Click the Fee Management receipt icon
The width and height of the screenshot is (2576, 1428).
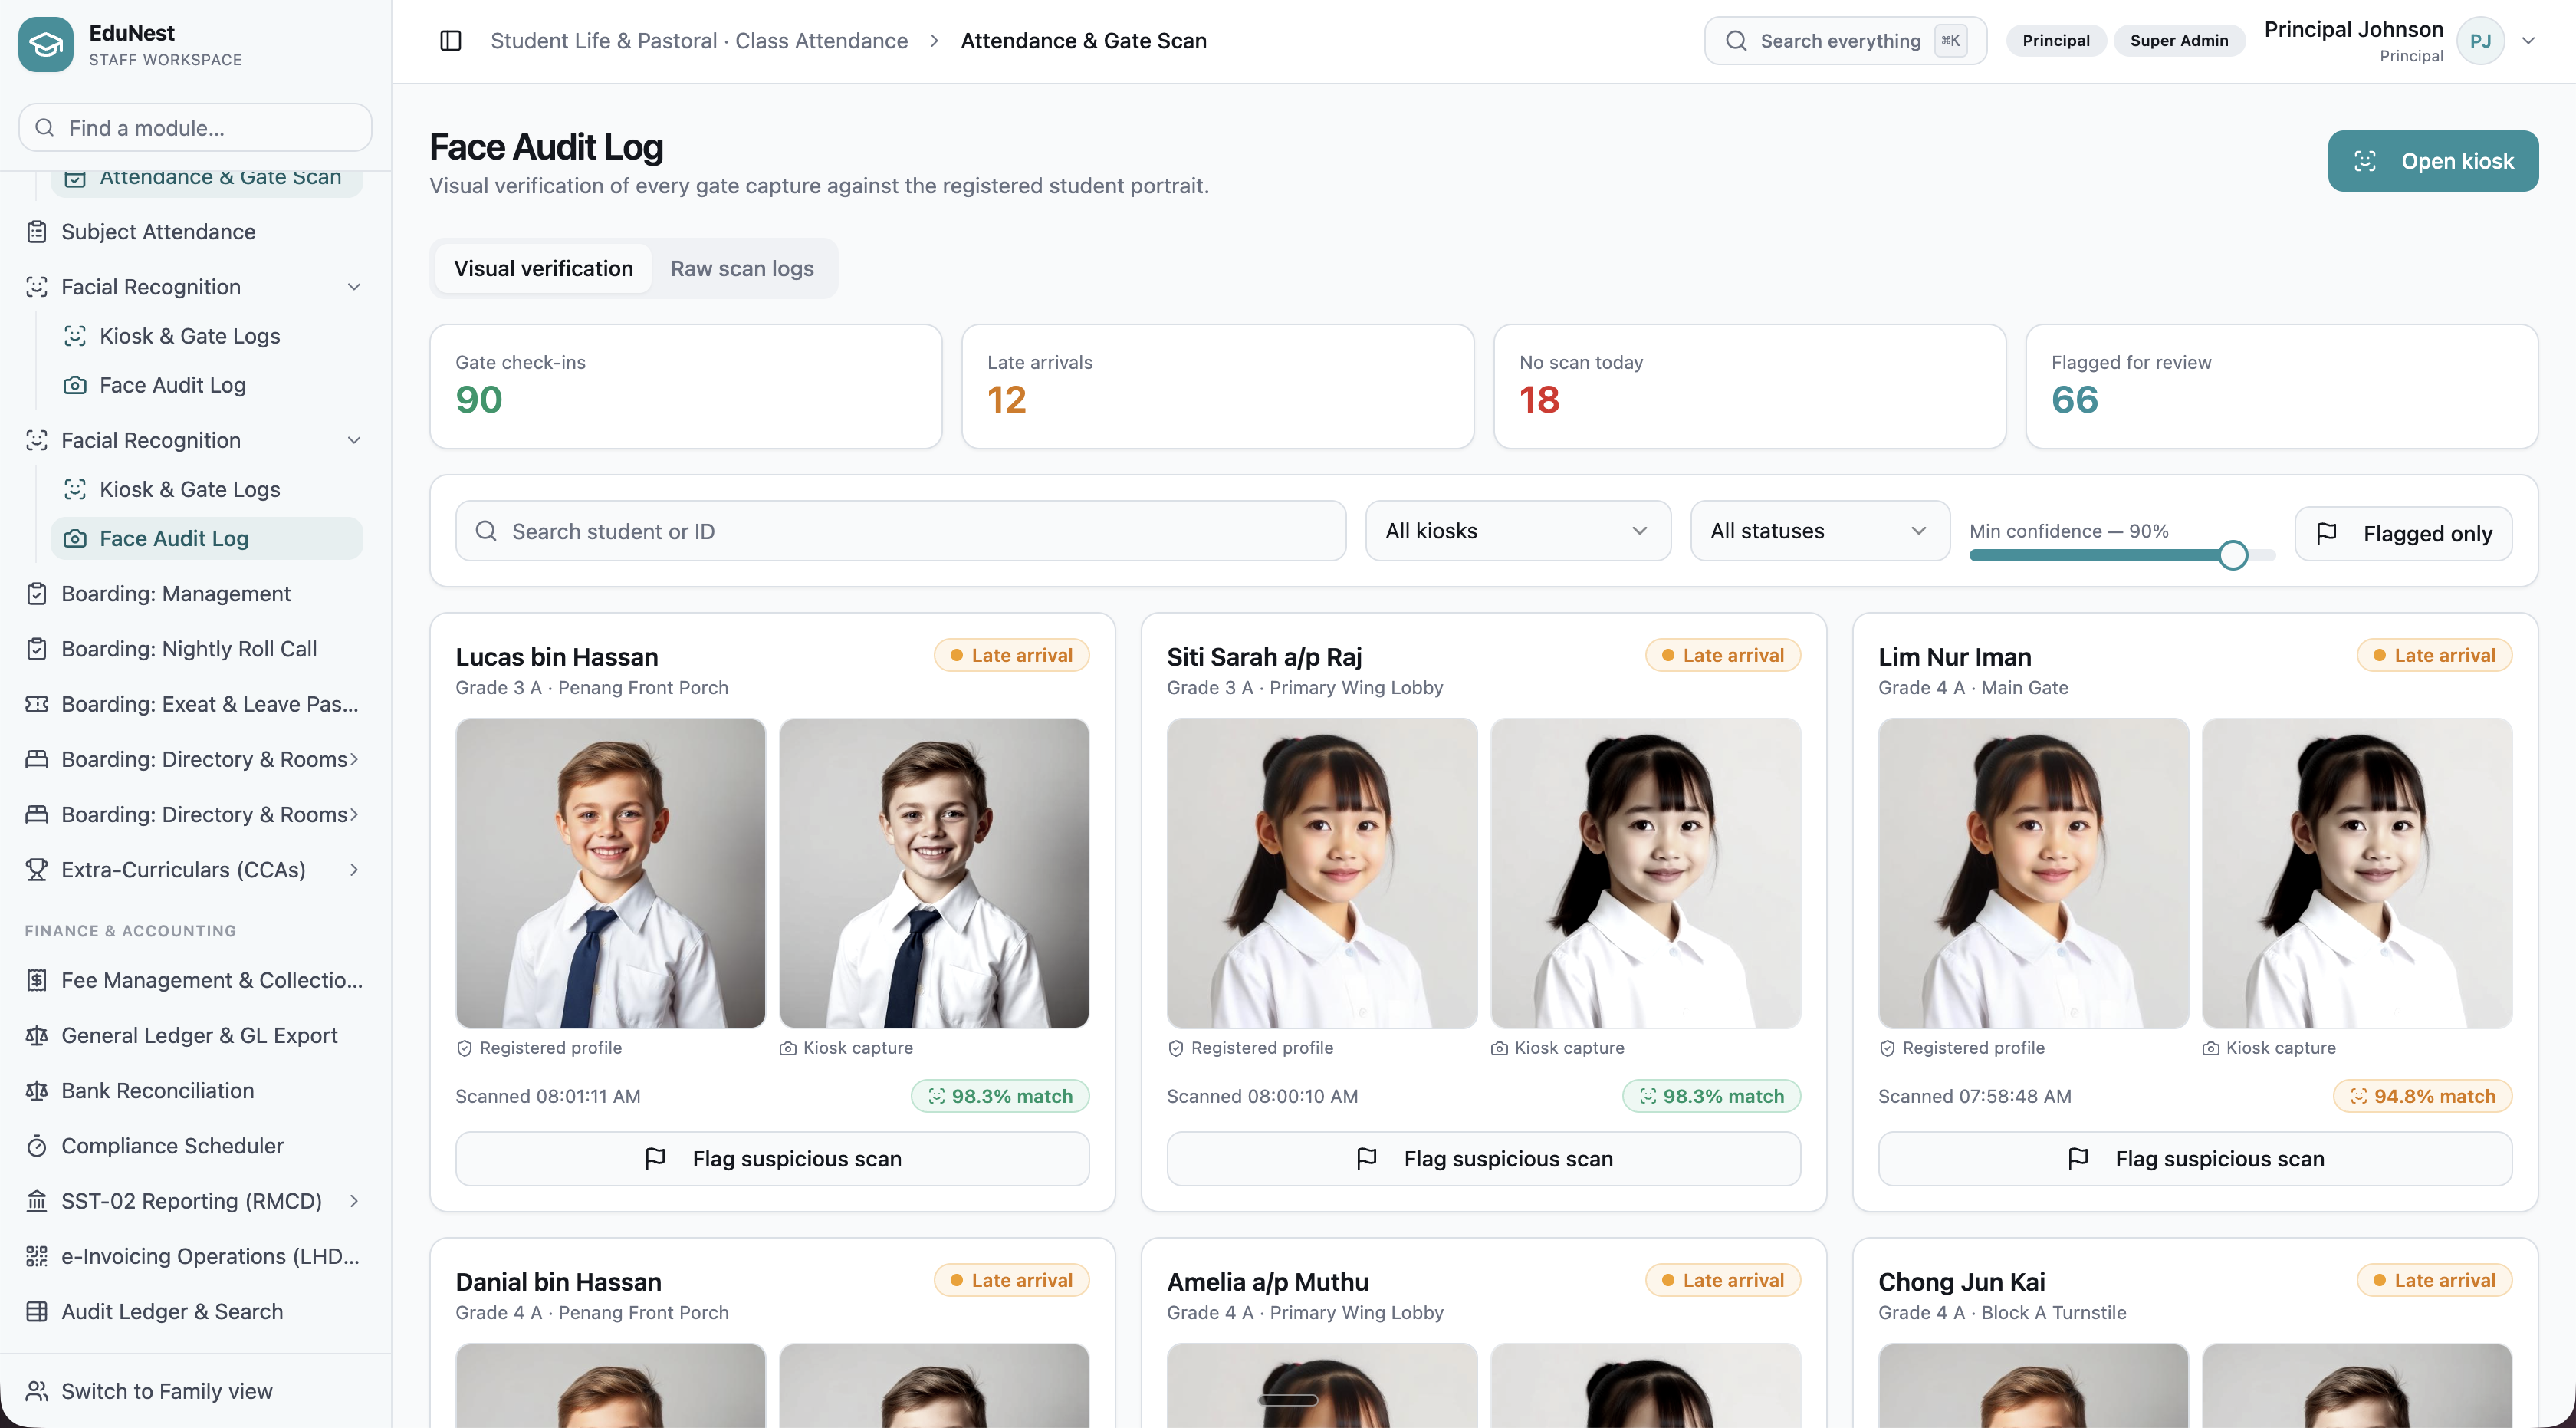coord(37,980)
